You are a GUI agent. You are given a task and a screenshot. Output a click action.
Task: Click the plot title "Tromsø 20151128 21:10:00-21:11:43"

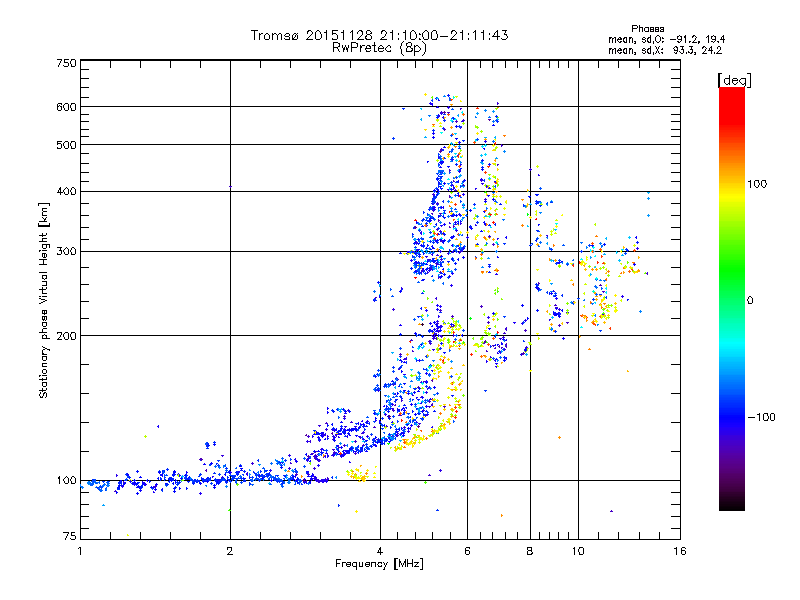click(x=379, y=35)
